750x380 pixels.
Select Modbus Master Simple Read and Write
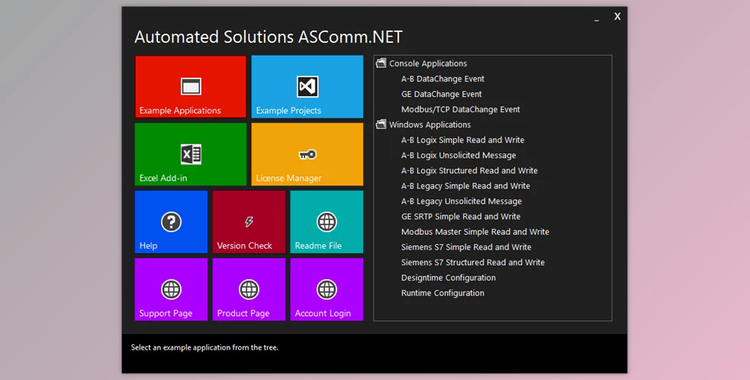coord(475,232)
